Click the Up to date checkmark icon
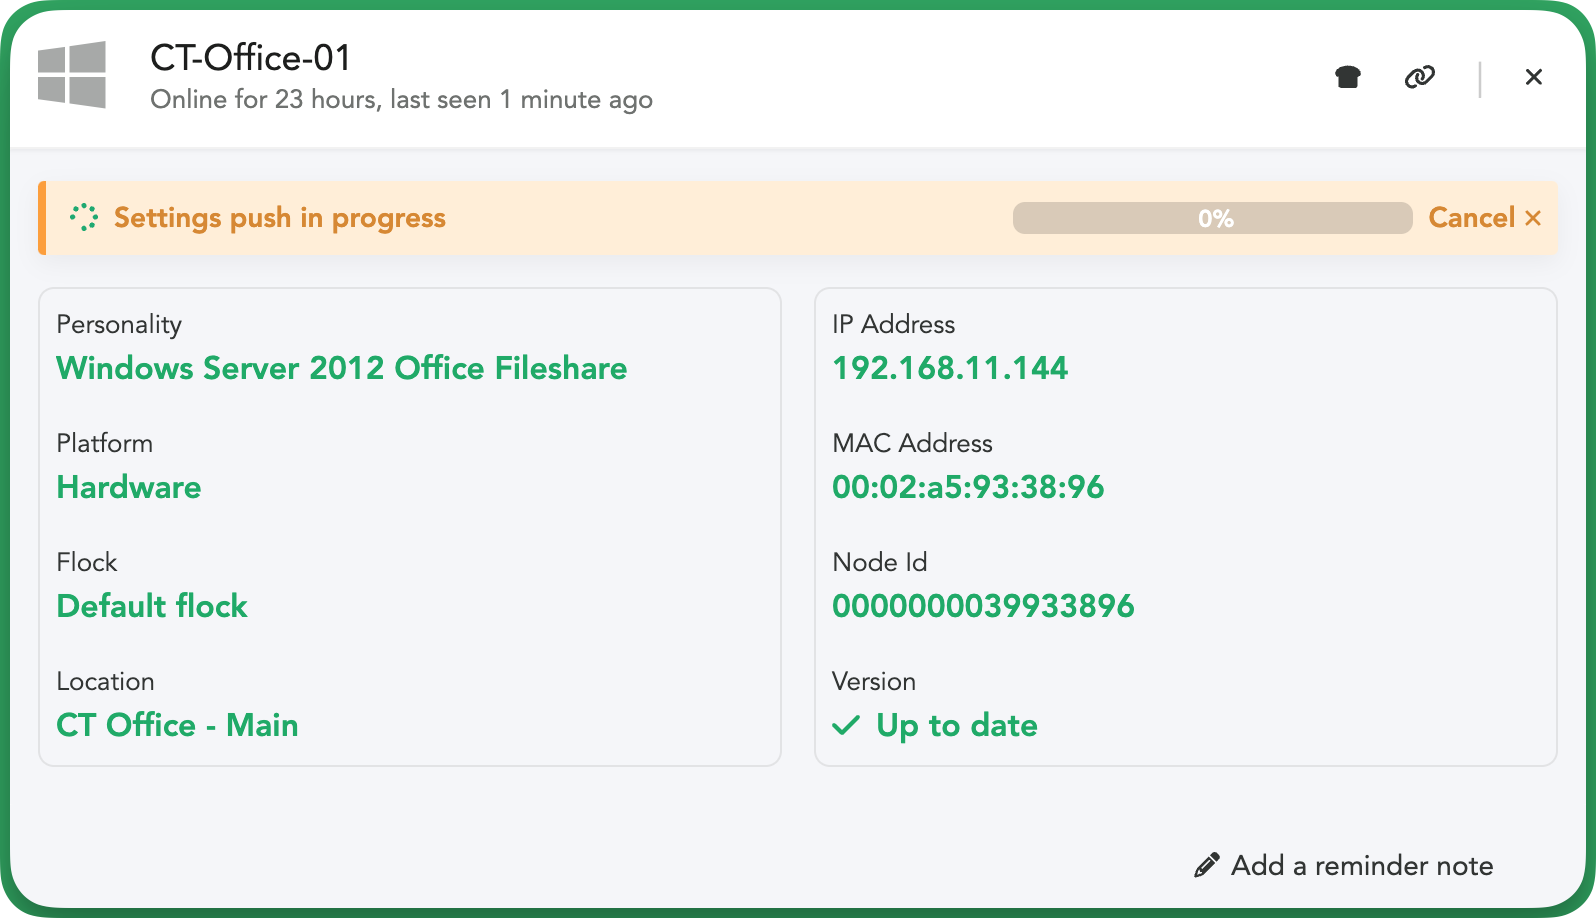The height and width of the screenshot is (918, 1596). click(846, 725)
